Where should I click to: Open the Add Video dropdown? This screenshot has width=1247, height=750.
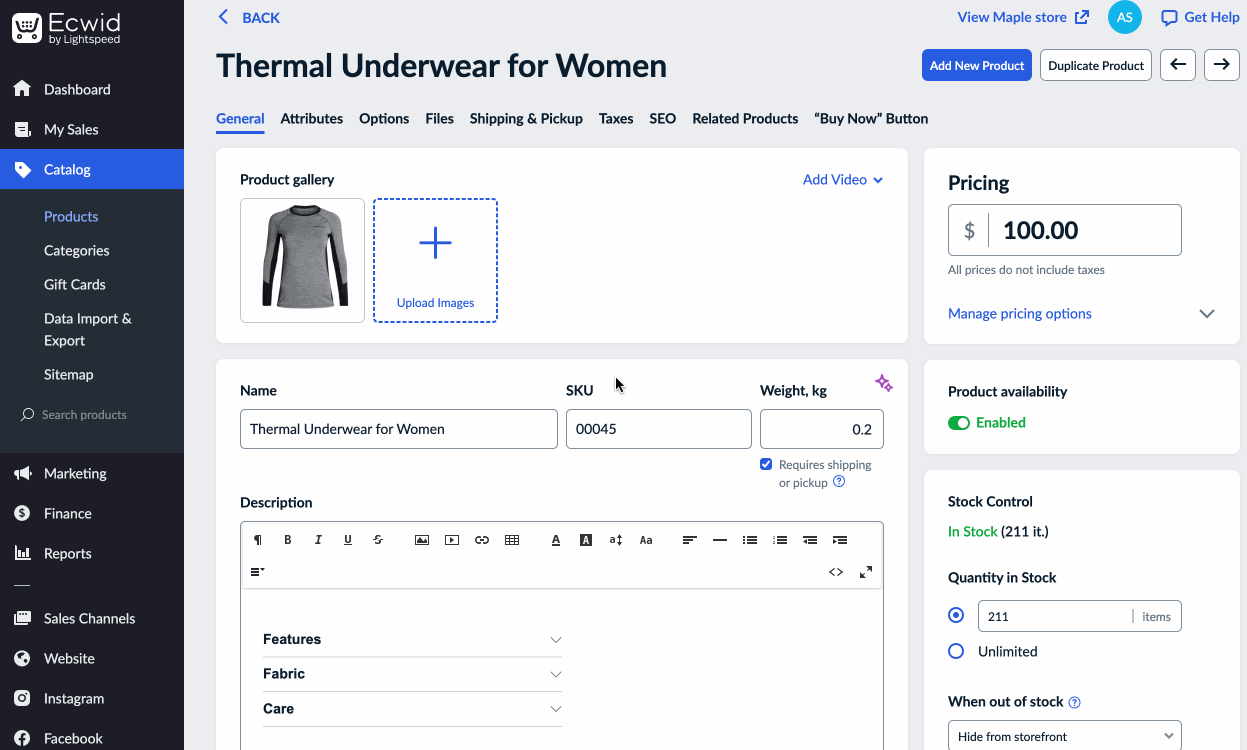pyautogui.click(x=843, y=180)
